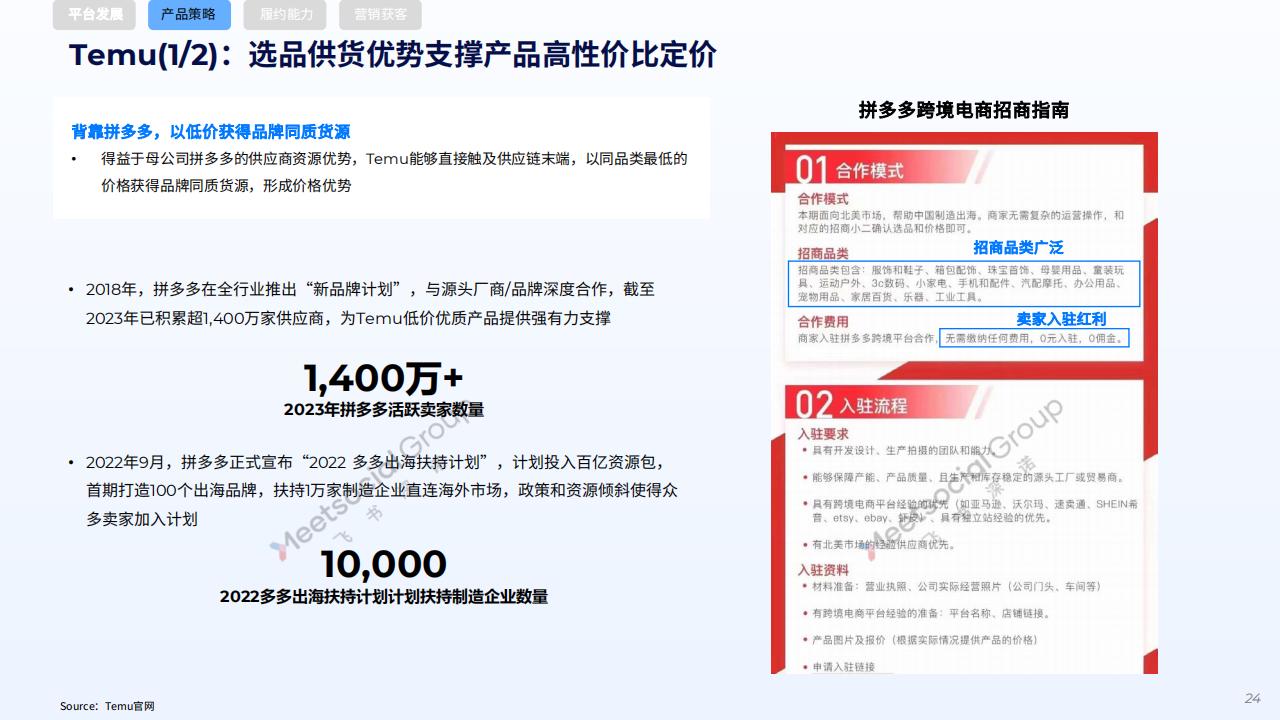The width and height of the screenshot is (1280, 720).
Task: Click the 入驻要求 subheading
Action: [823, 434]
